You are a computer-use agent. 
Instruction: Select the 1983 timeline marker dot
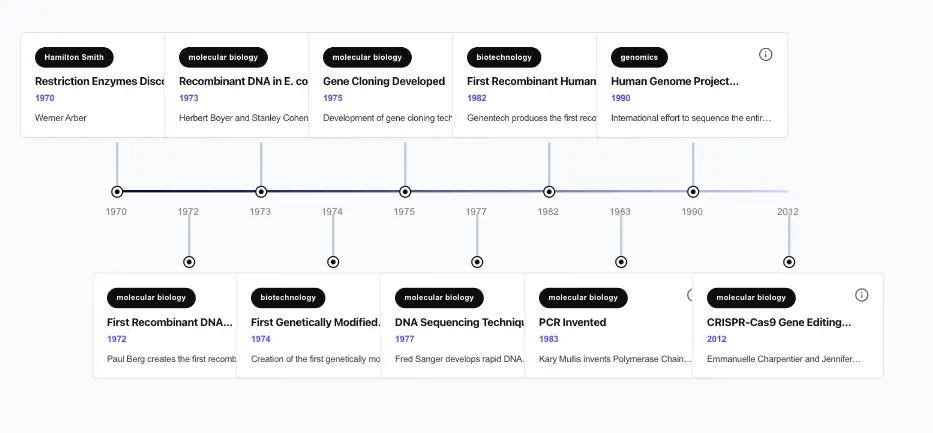[x=621, y=262]
